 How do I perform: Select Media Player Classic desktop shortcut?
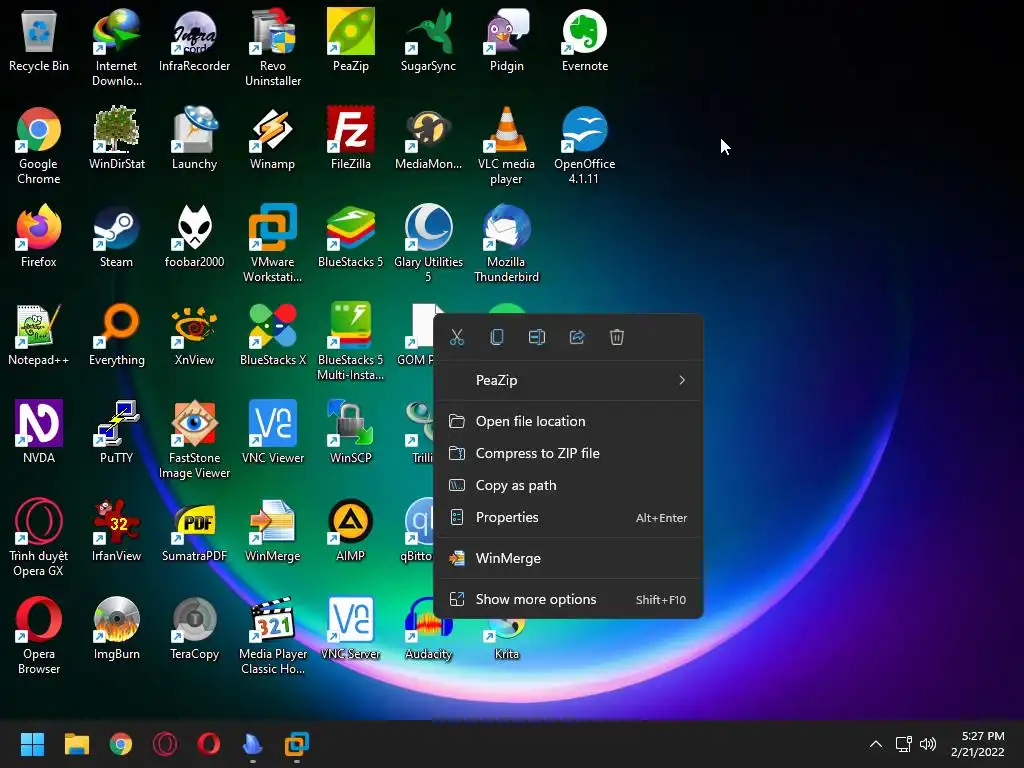point(273,635)
